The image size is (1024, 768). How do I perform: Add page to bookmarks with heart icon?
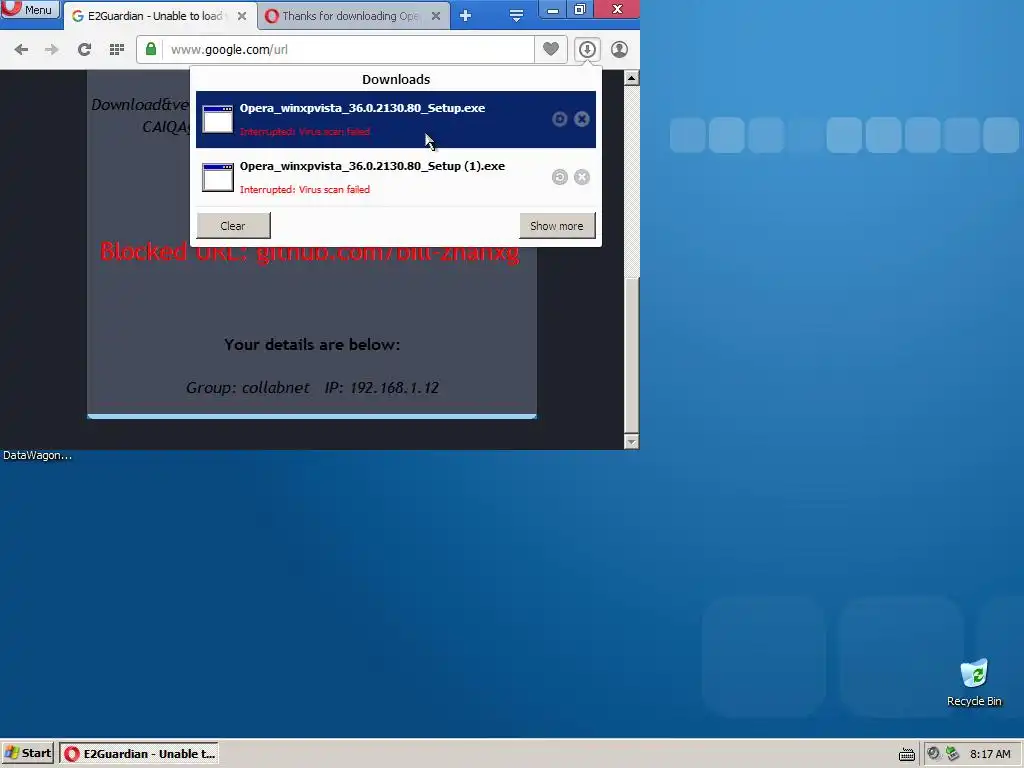pyautogui.click(x=551, y=49)
